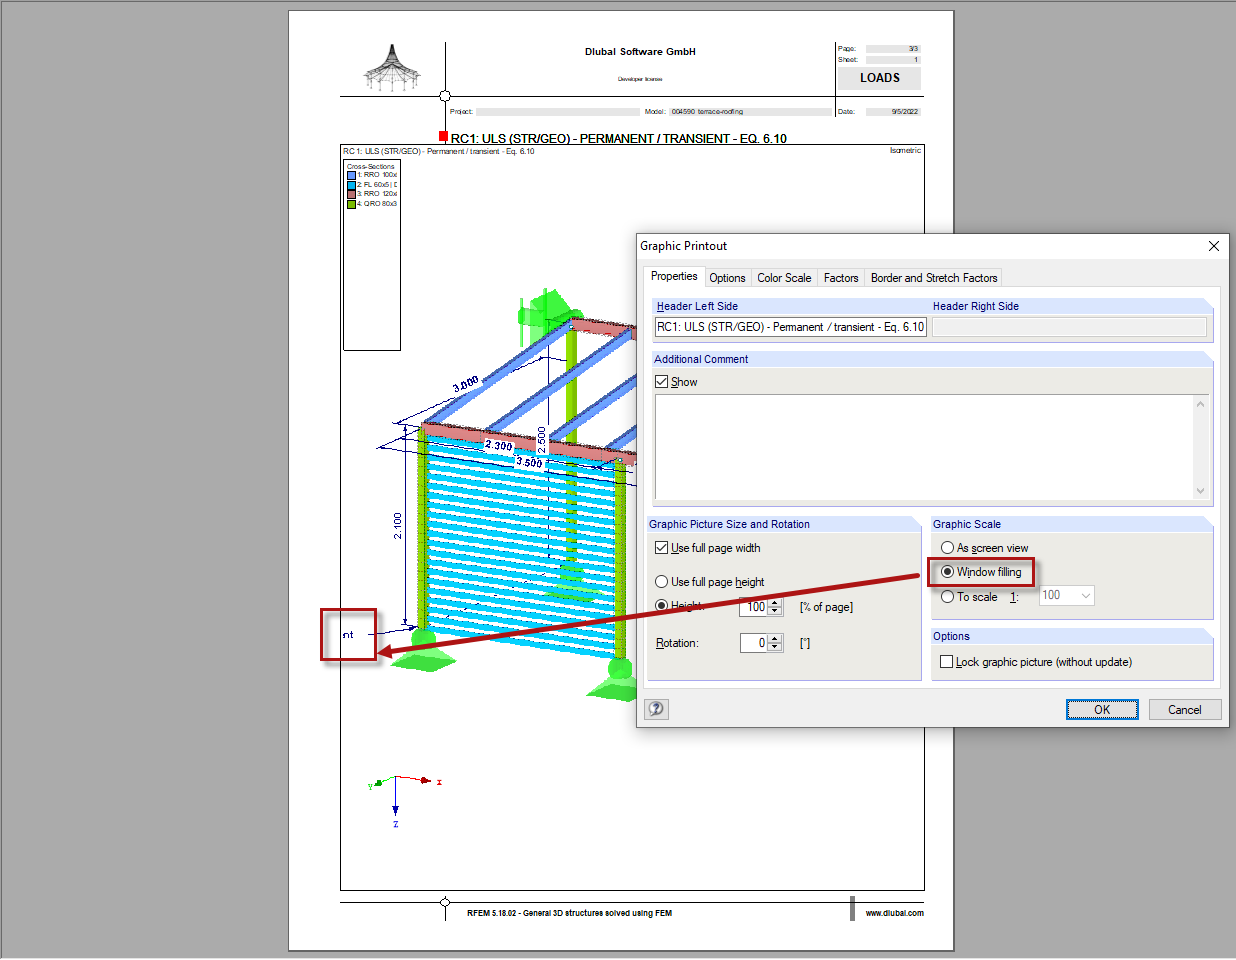1236x960 pixels.
Task: Toggle Use full page width checkbox
Action: click(x=661, y=548)
